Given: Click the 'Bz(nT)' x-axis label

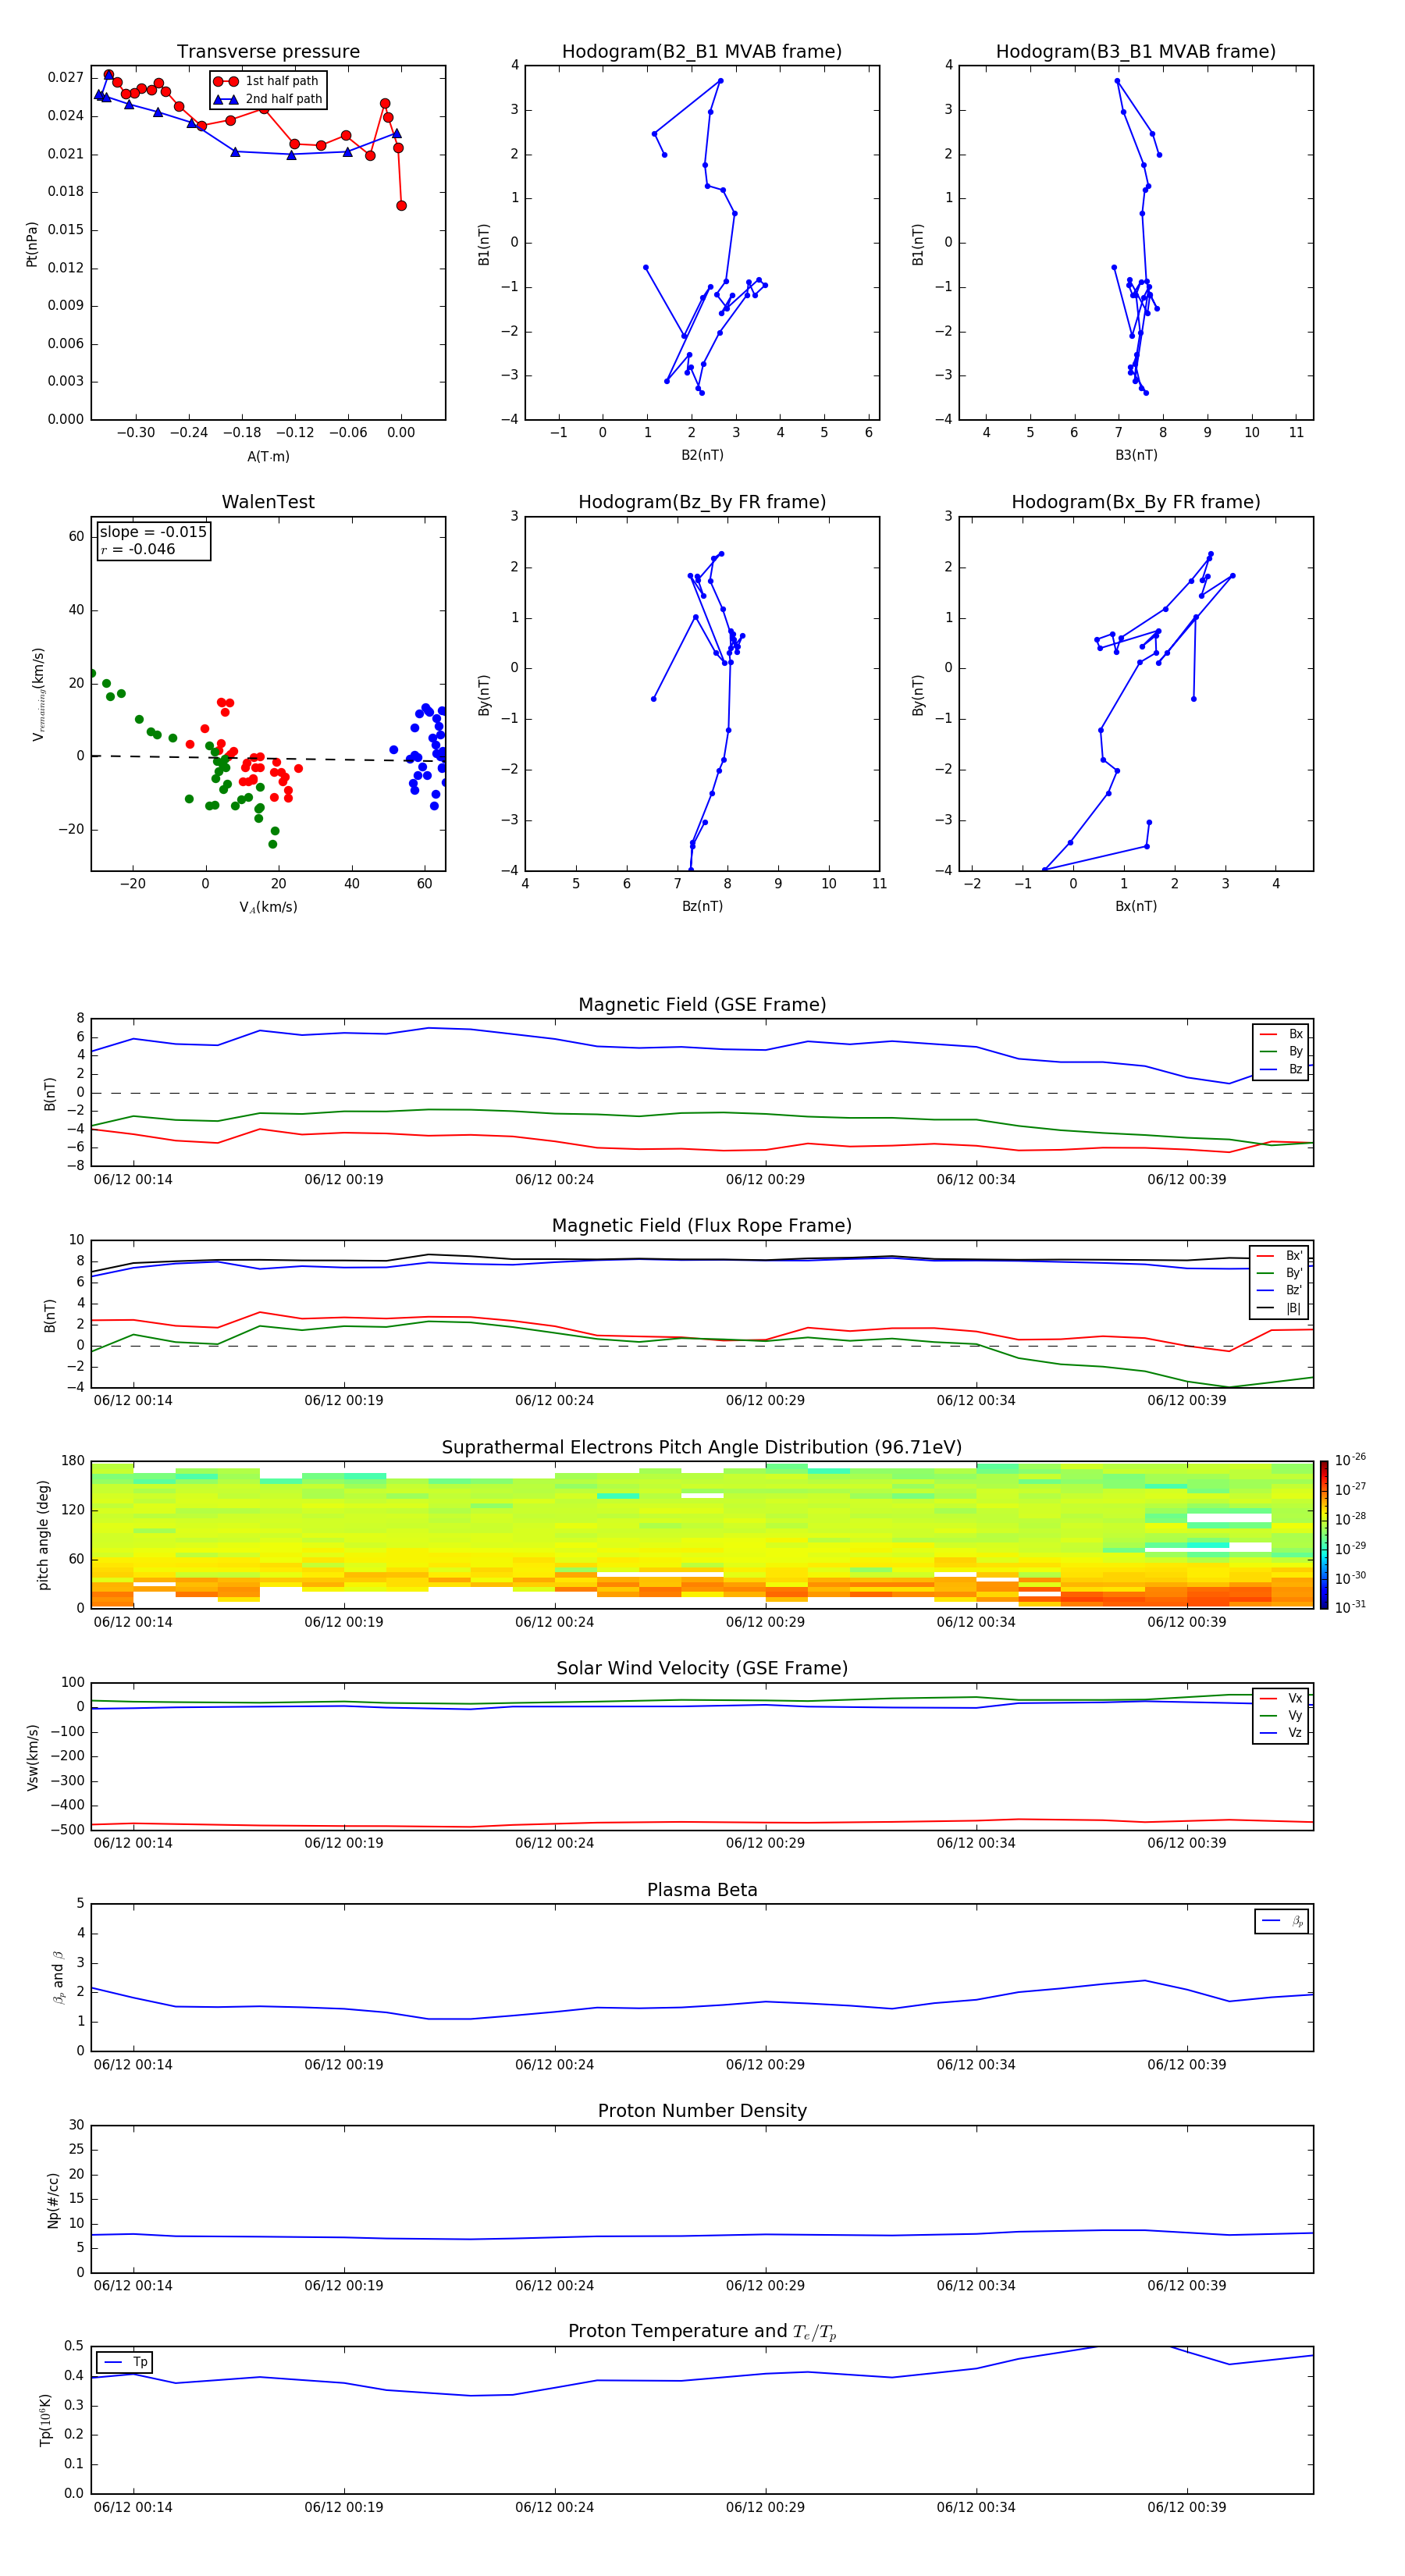Looking at the screenshot, I should 702,906.
